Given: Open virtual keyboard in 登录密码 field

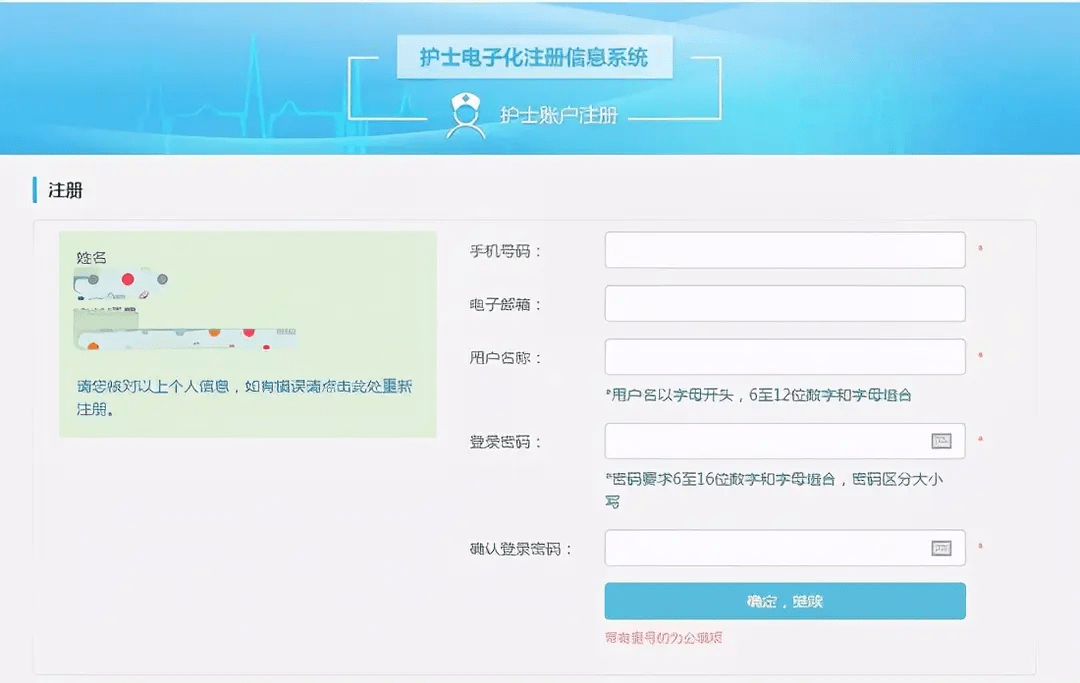Looking at the screenshot, I should tap(941, 441).
